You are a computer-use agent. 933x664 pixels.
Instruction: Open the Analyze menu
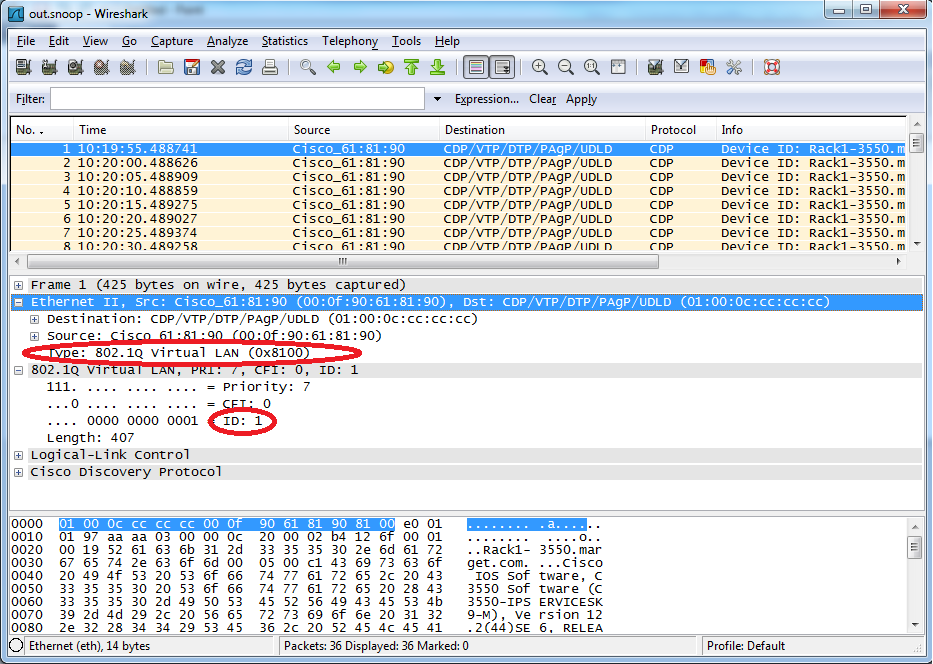(x=227, y=41)
